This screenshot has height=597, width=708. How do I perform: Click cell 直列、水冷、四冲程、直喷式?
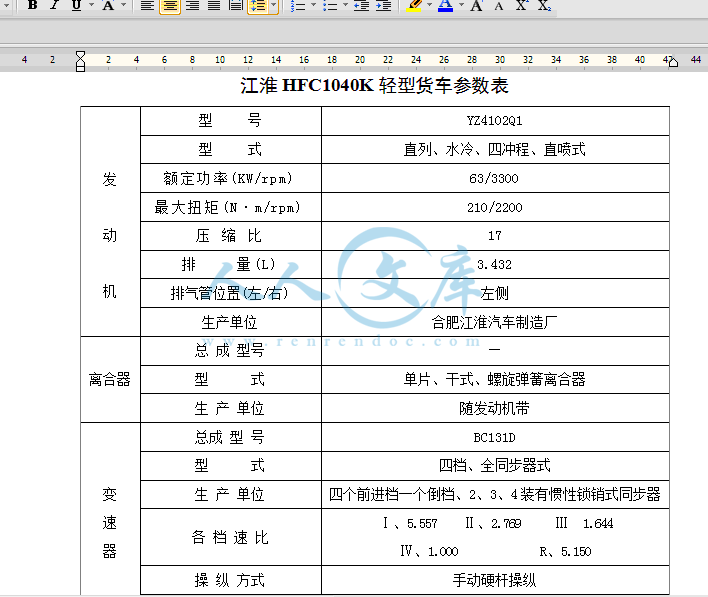495,149
